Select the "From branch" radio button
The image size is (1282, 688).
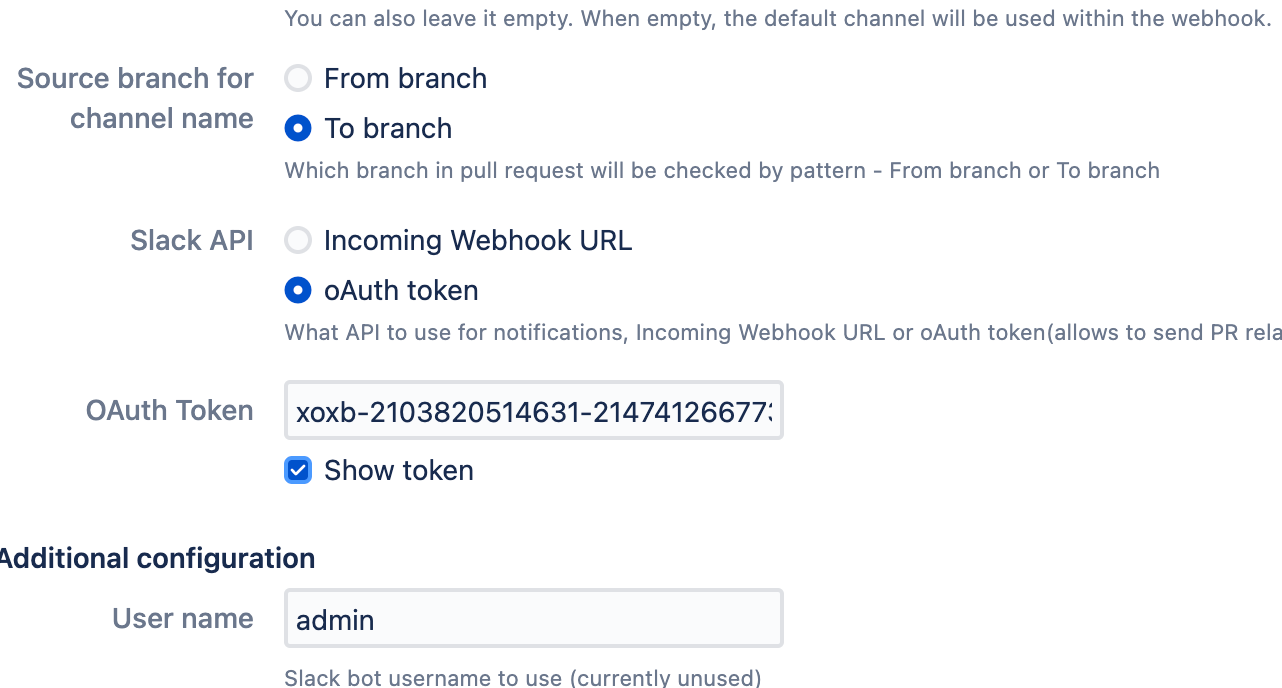click(x=298, y=78)
